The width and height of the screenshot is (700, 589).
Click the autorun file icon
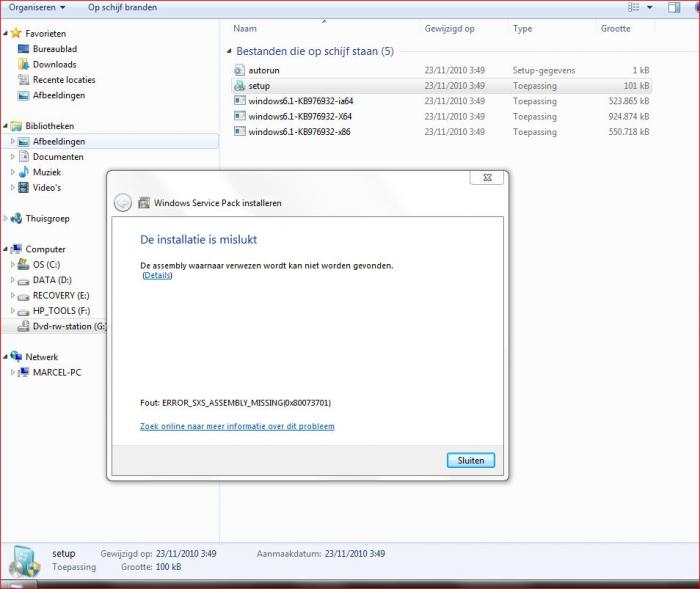[x=240, y=71]
